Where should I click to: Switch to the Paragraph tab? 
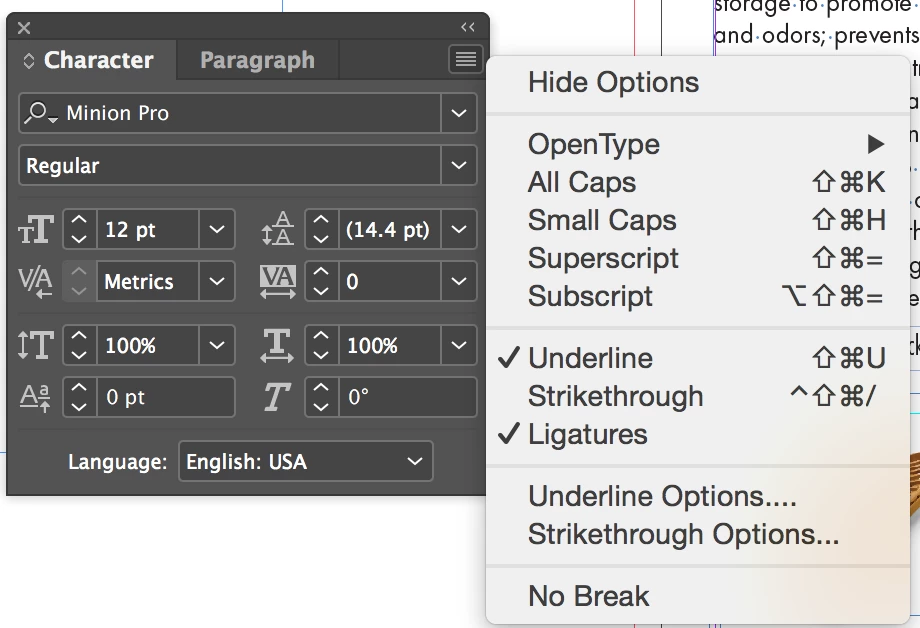point(257,60)
